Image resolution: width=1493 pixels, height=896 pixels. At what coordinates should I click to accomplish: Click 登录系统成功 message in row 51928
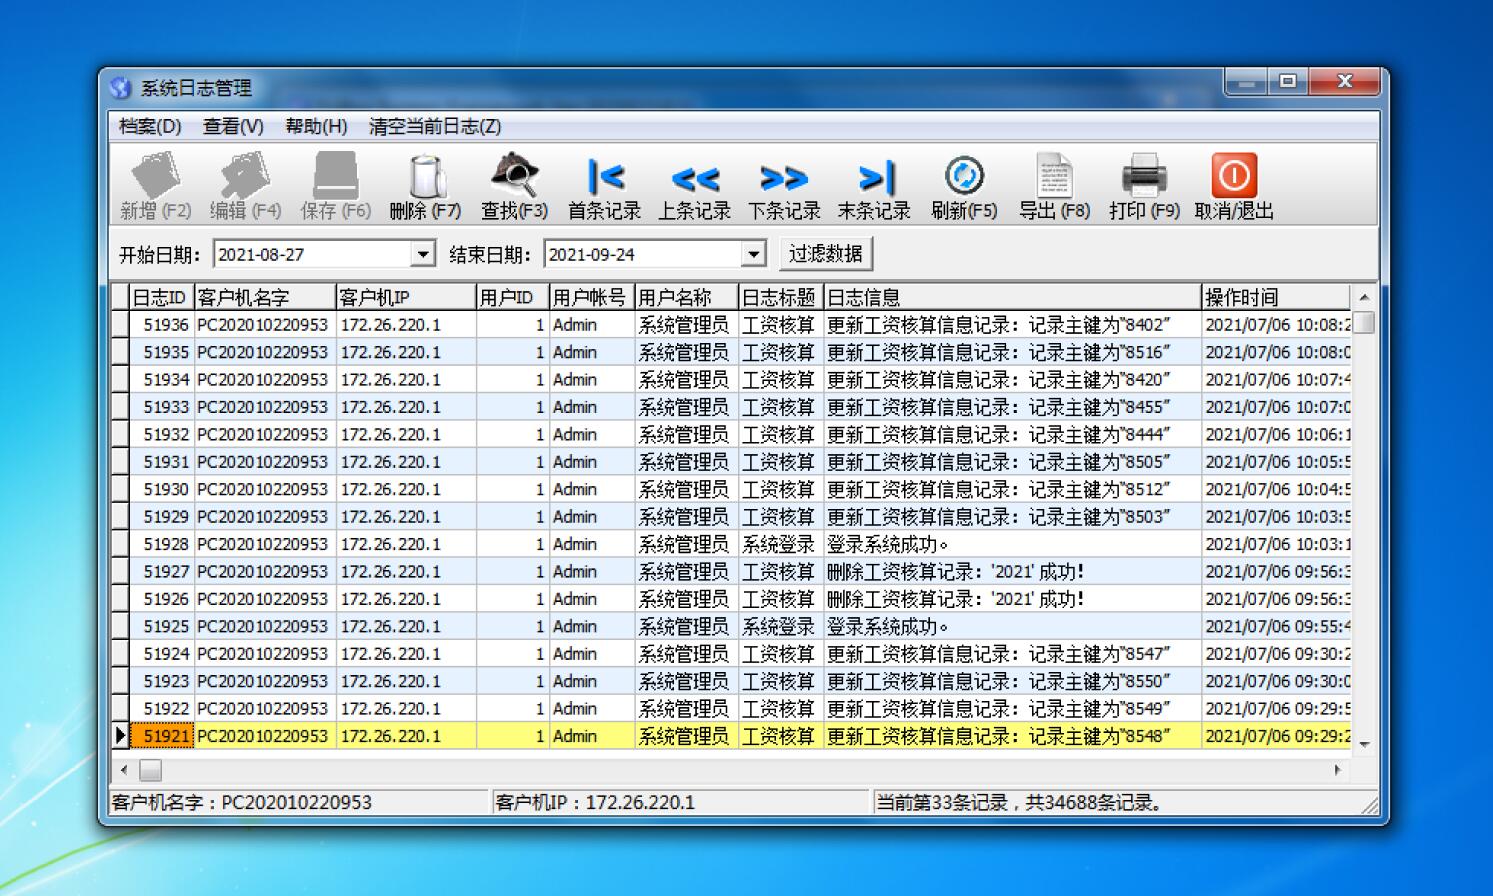coord(1012,544)
